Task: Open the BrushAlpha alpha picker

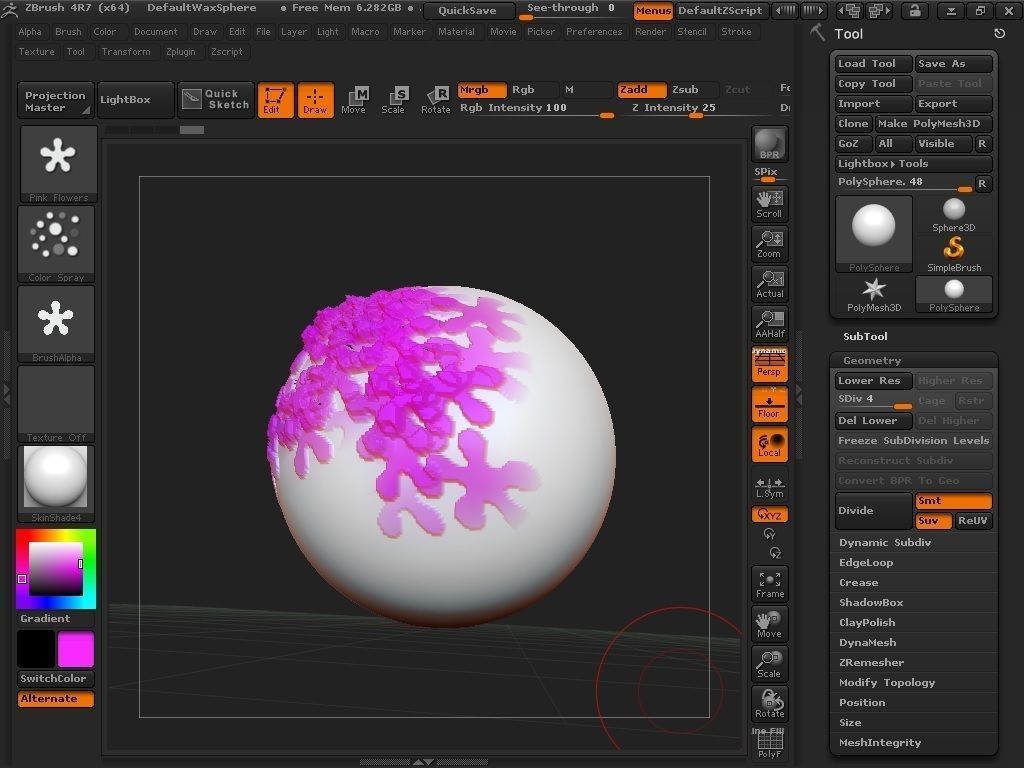Action: (56, 323)
